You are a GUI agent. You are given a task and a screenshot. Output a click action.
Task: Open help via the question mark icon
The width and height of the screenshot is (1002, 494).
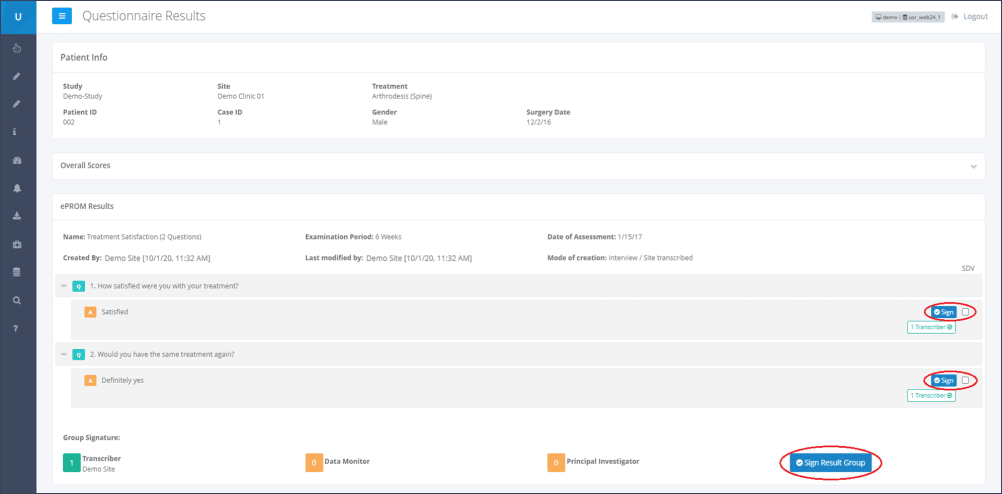[x=17, y=328]
